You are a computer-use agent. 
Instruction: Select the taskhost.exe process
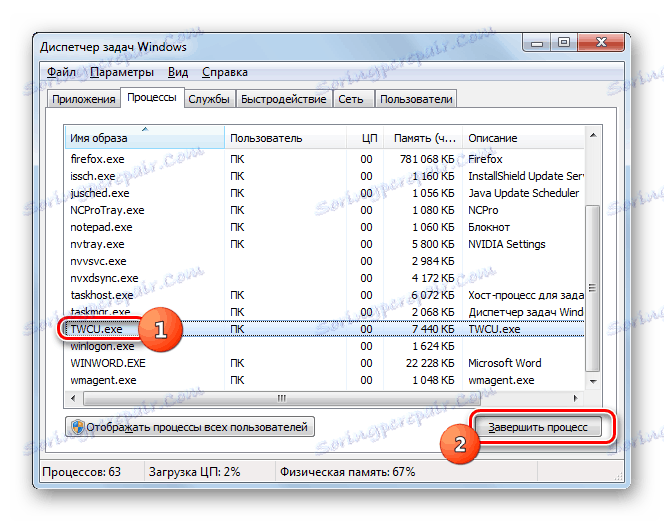coord(324,295)
